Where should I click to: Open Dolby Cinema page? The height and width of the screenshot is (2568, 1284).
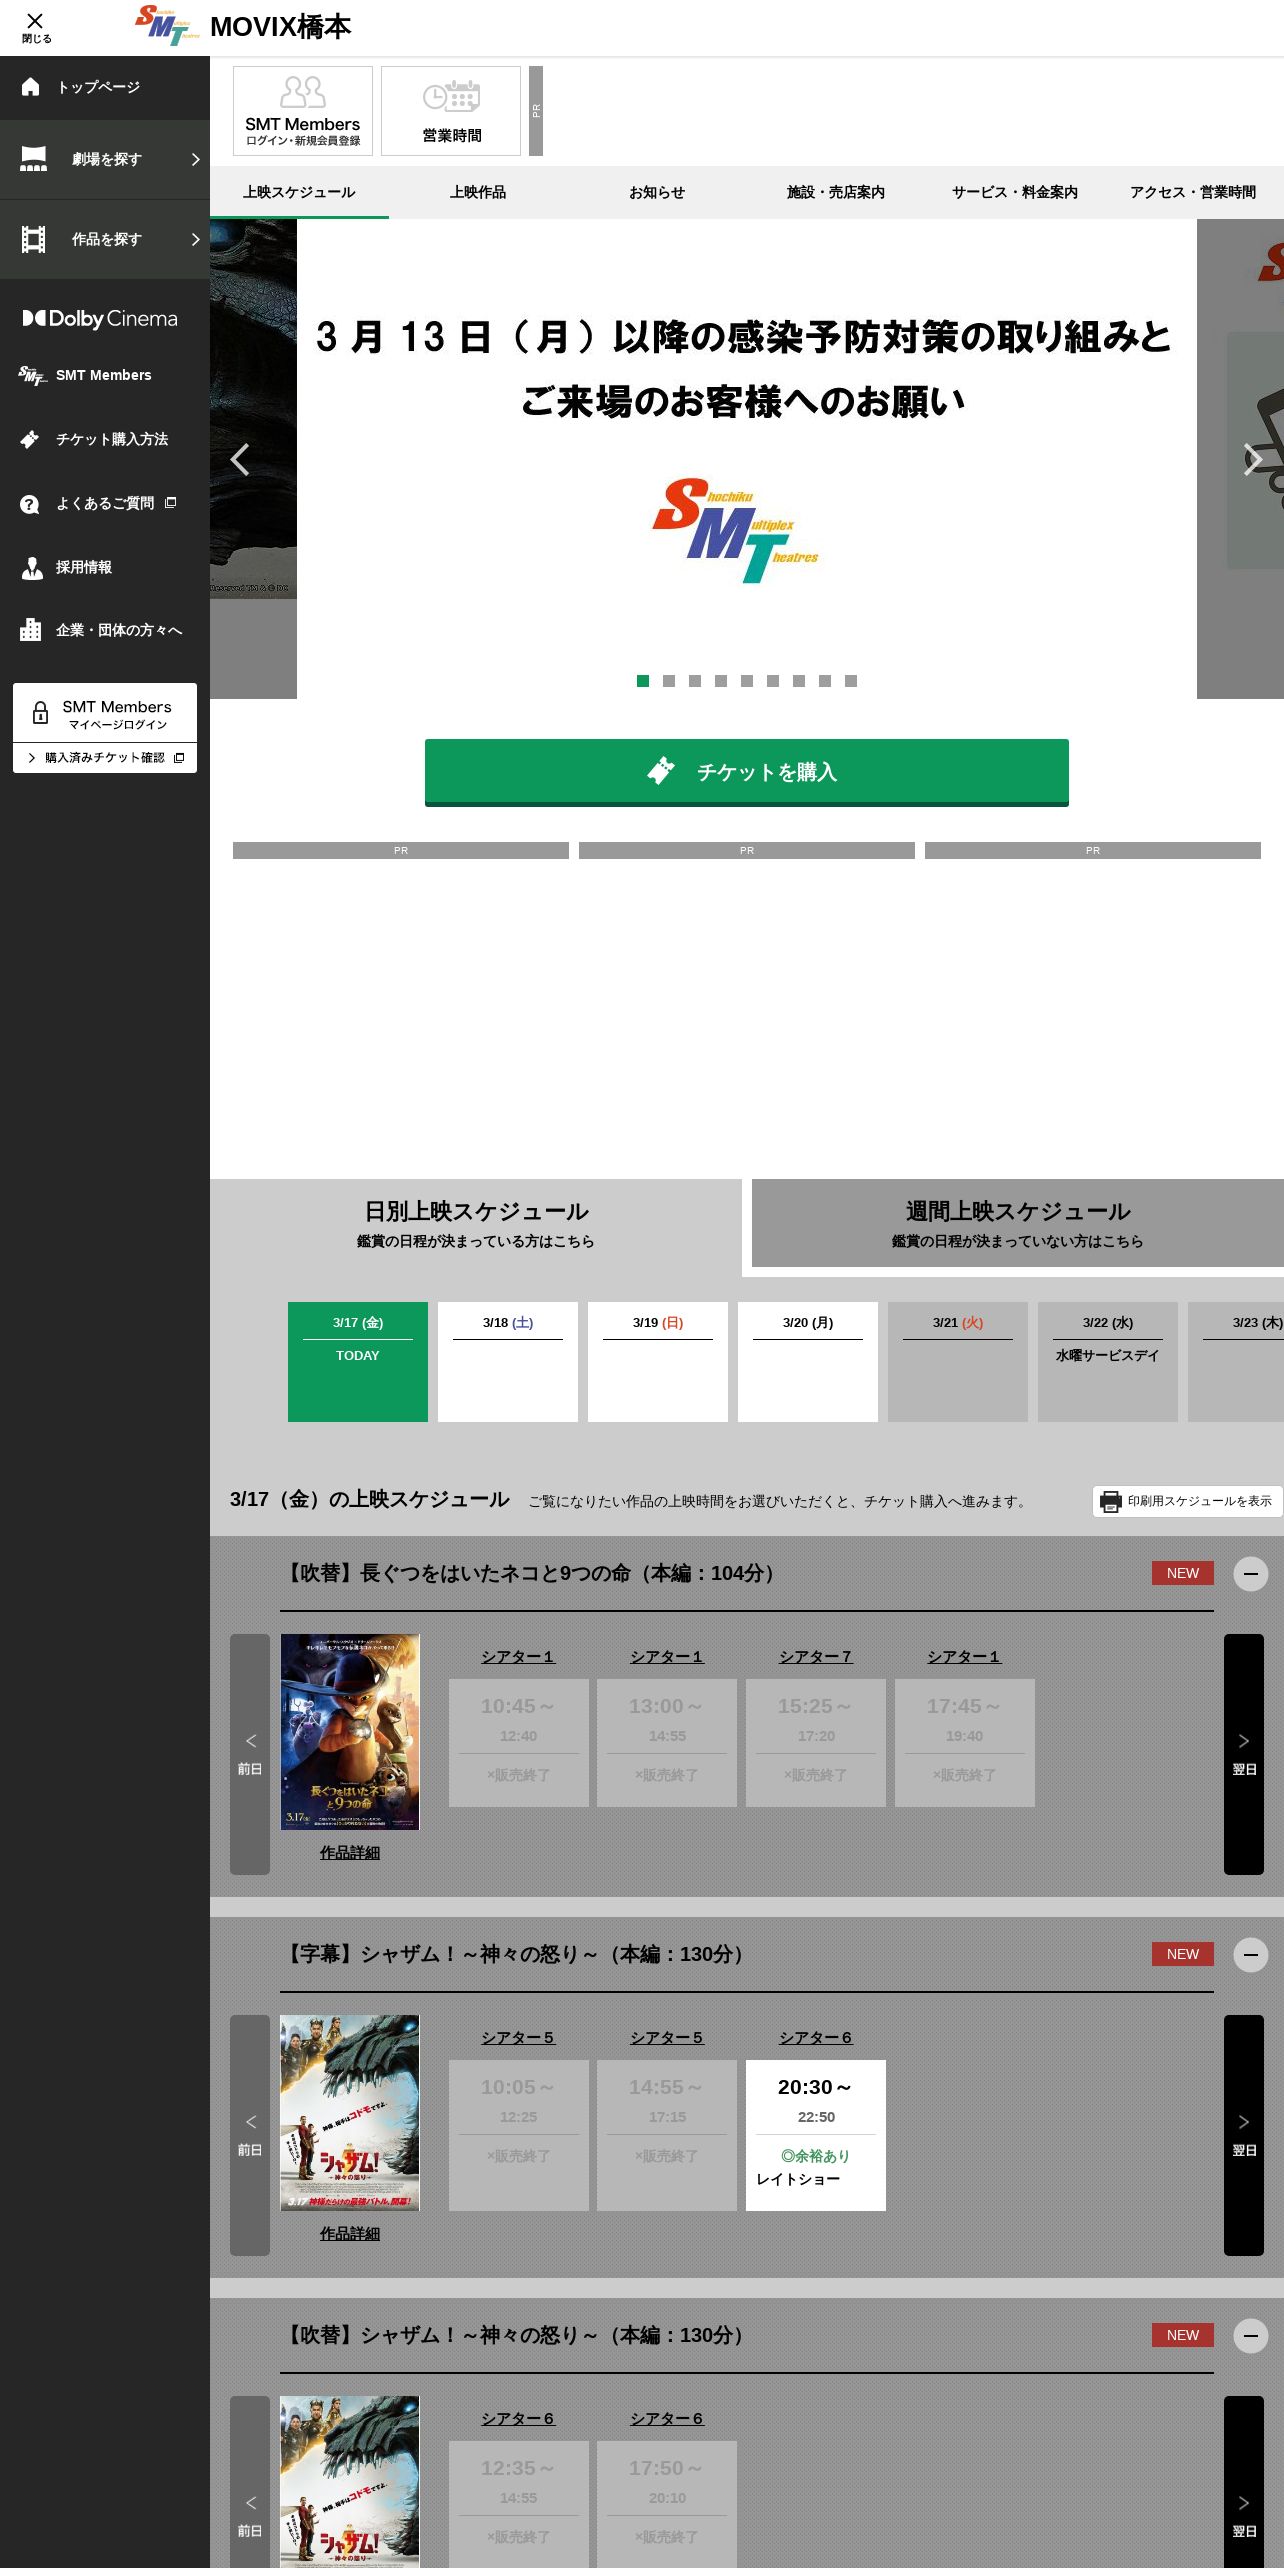(100, 319)
